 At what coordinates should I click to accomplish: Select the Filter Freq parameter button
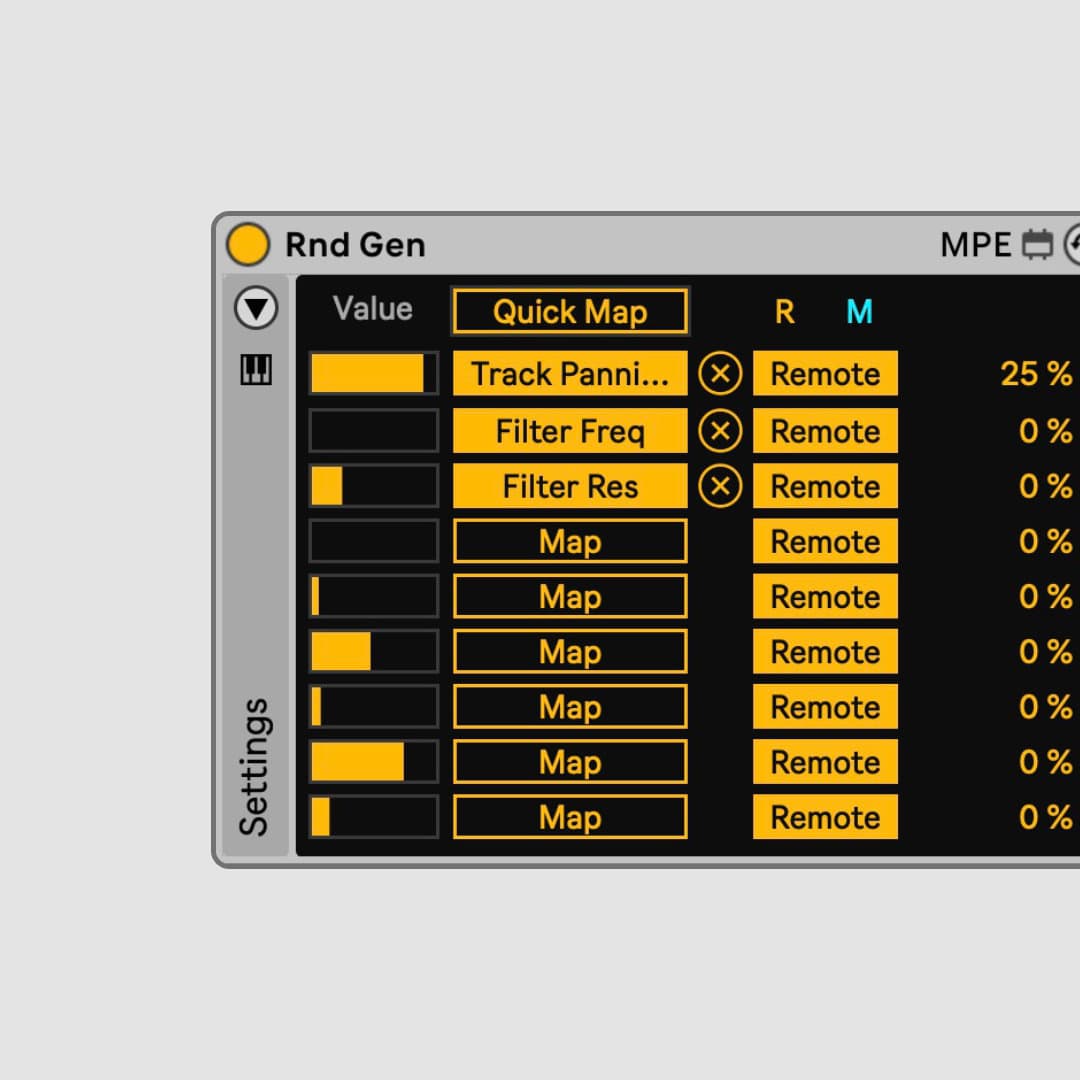tap(570, 431)
